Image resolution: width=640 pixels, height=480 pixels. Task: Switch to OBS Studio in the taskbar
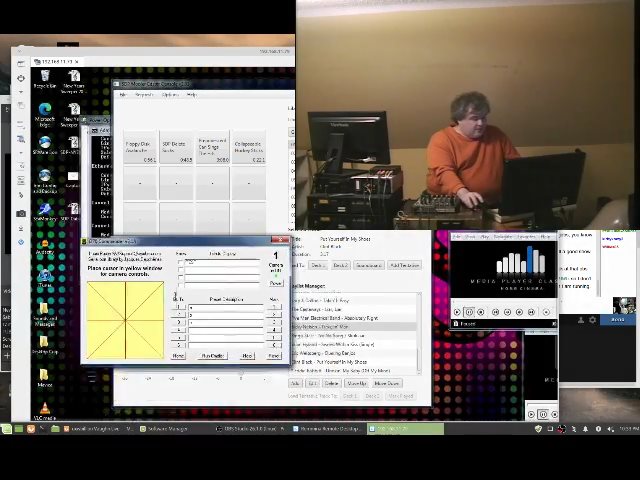[x=250, y=429]
